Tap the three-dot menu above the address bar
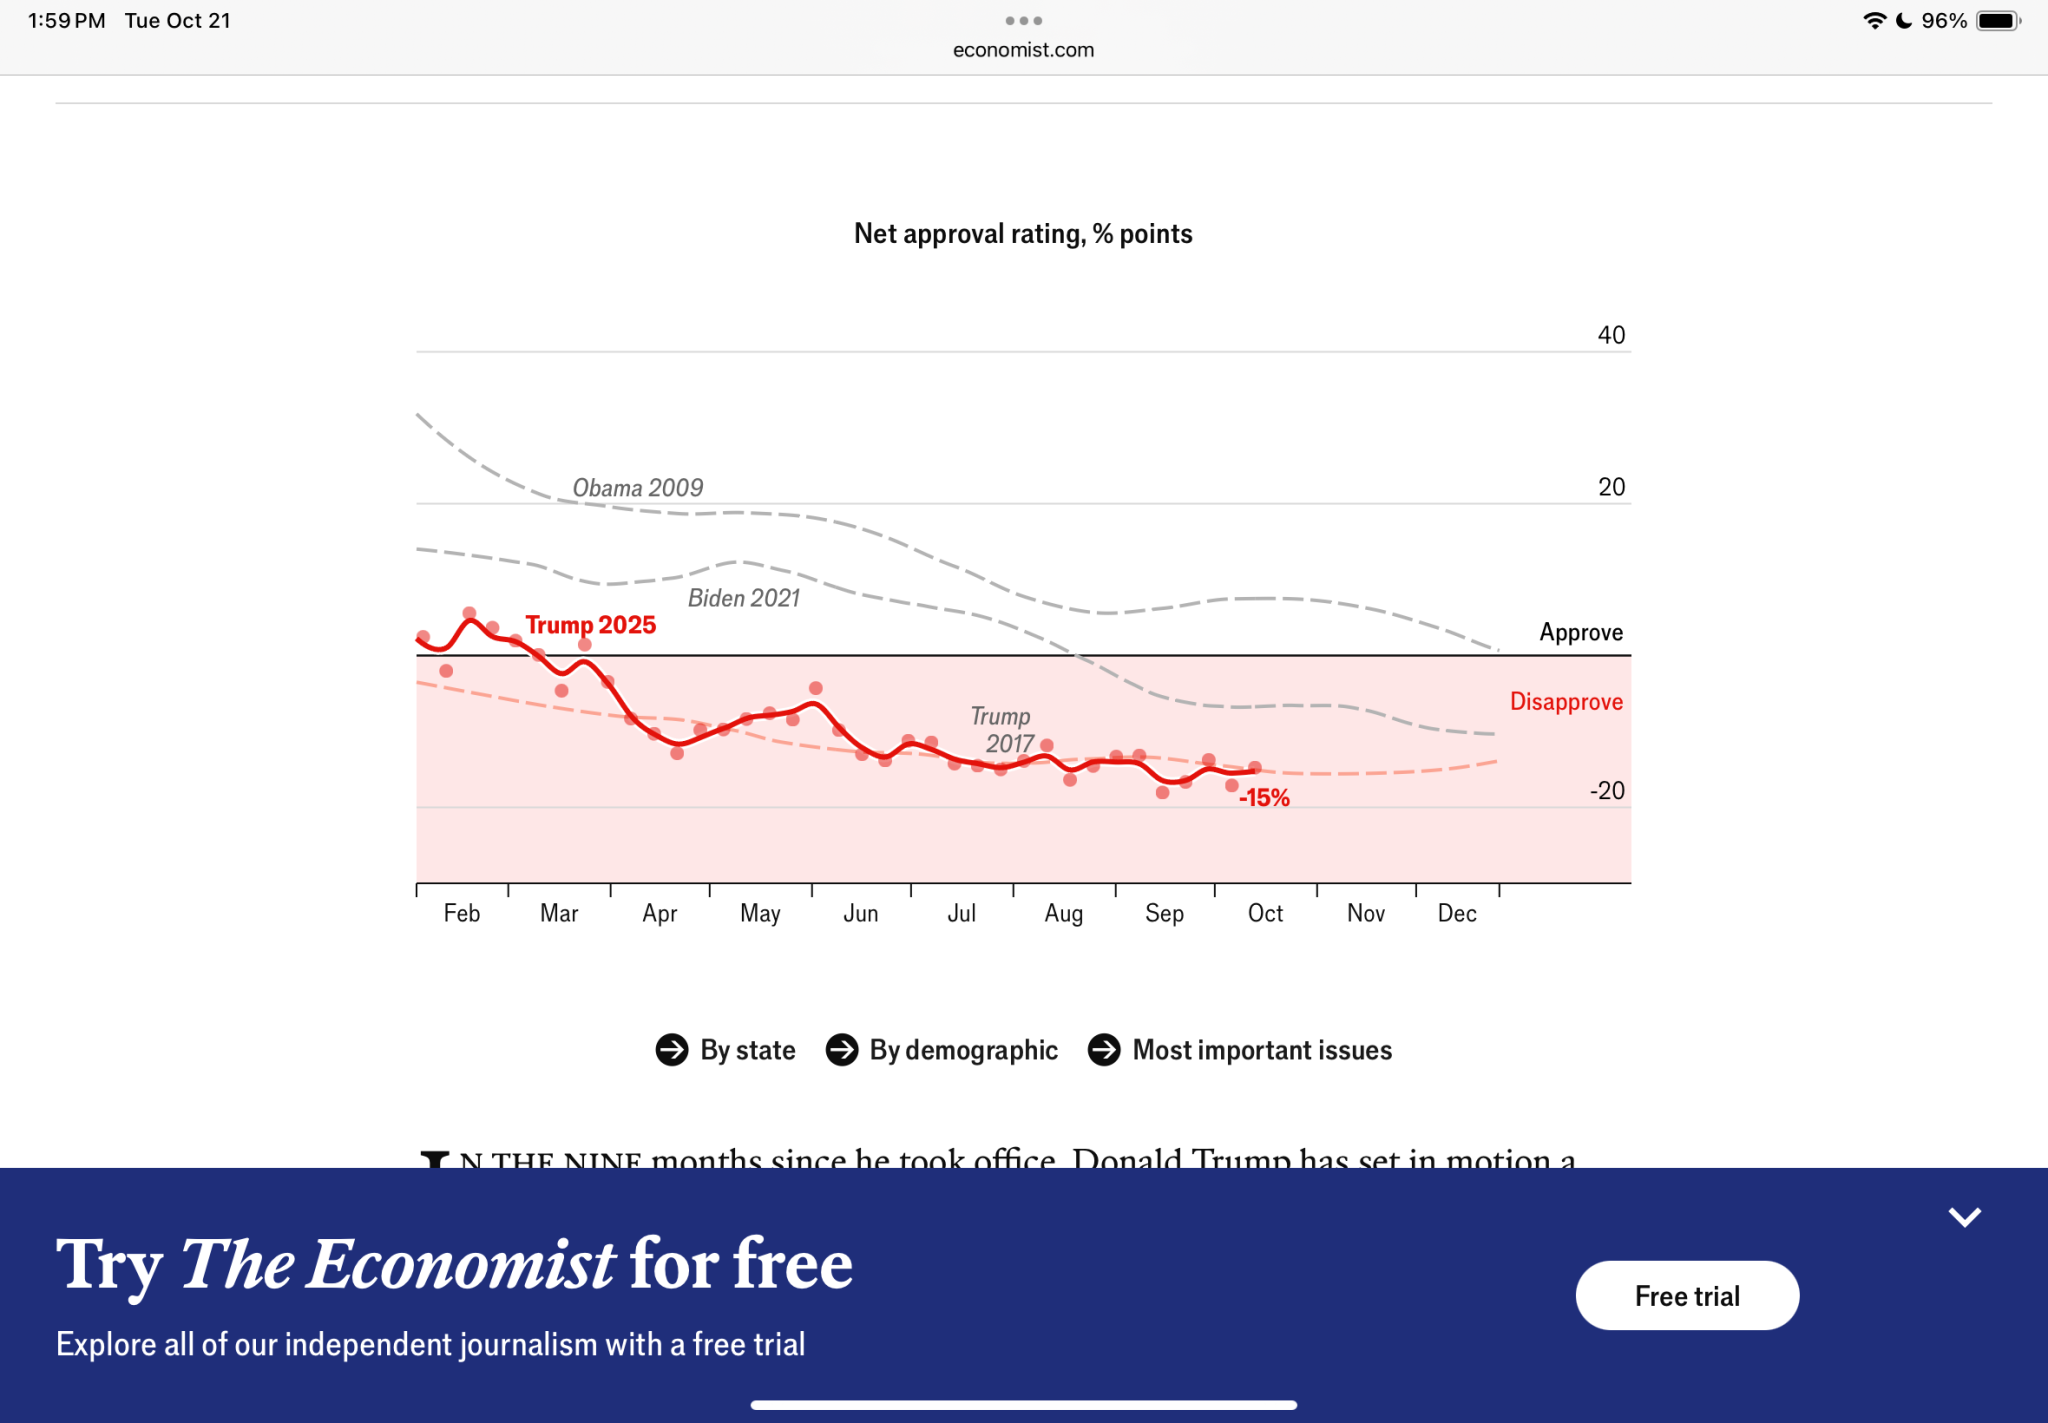2048x1423 pixels. click(1023, 21)
